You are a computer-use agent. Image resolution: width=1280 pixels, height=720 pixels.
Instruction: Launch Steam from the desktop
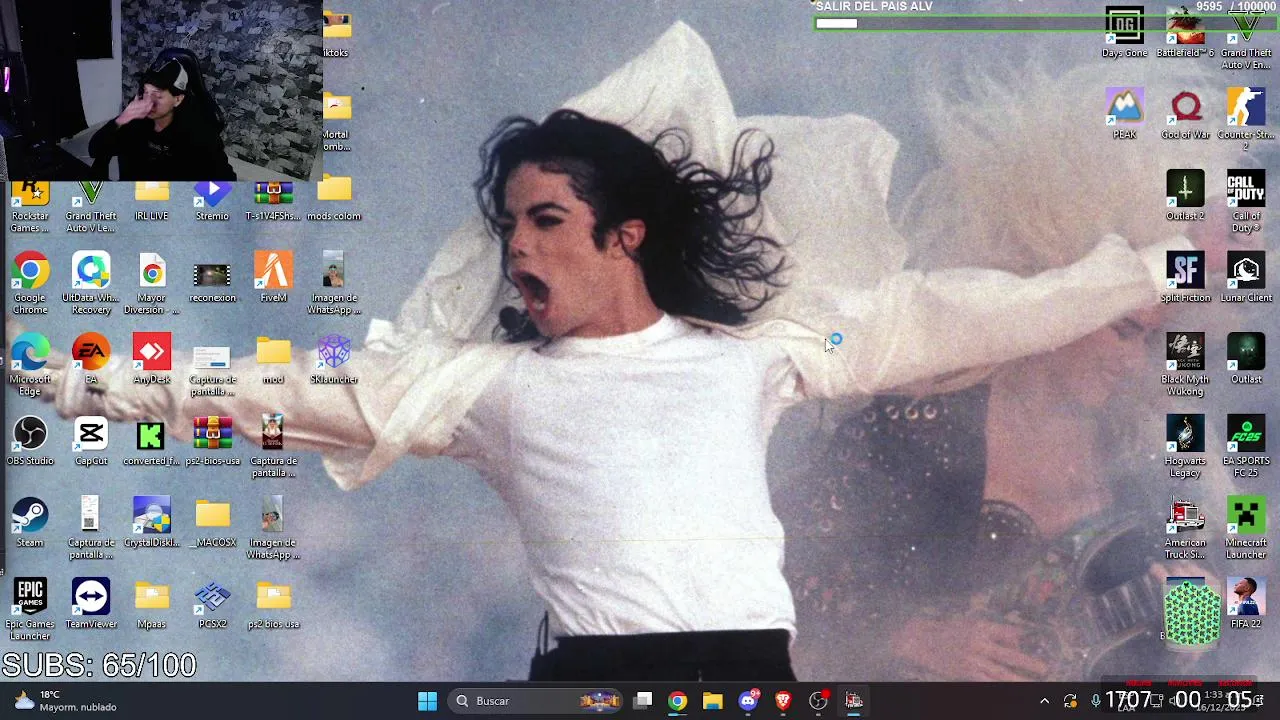30,523
